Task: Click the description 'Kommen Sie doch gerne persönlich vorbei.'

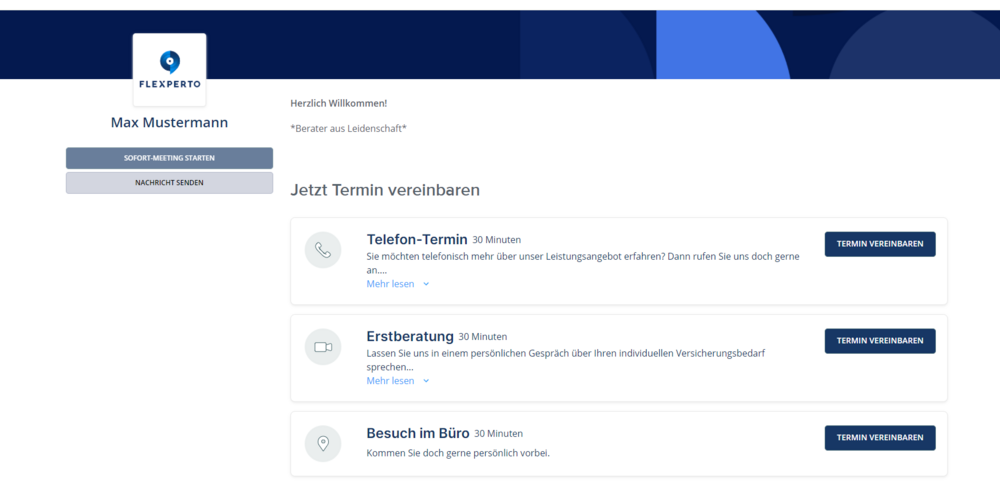Action: [x=458, y=453]
